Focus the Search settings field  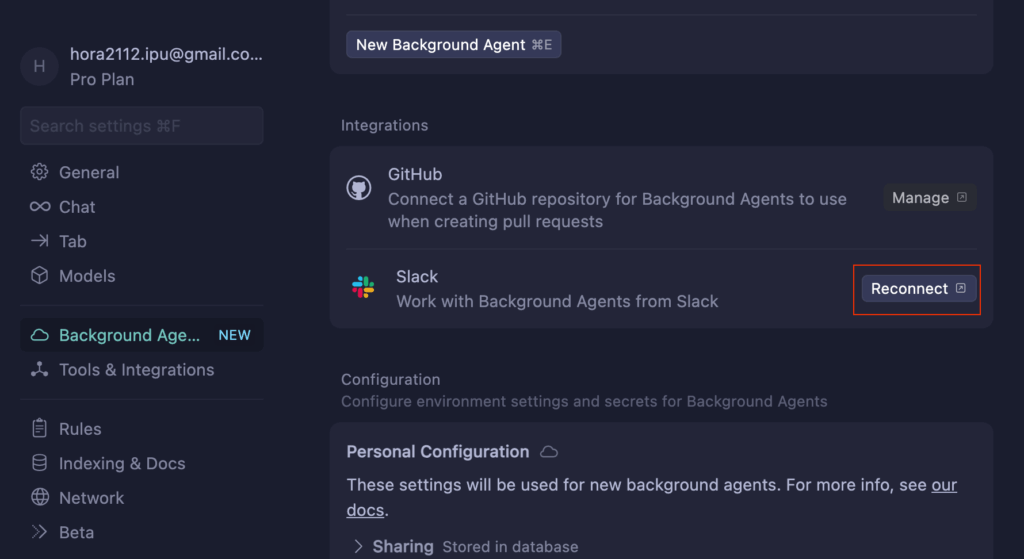tap(142, 125)
